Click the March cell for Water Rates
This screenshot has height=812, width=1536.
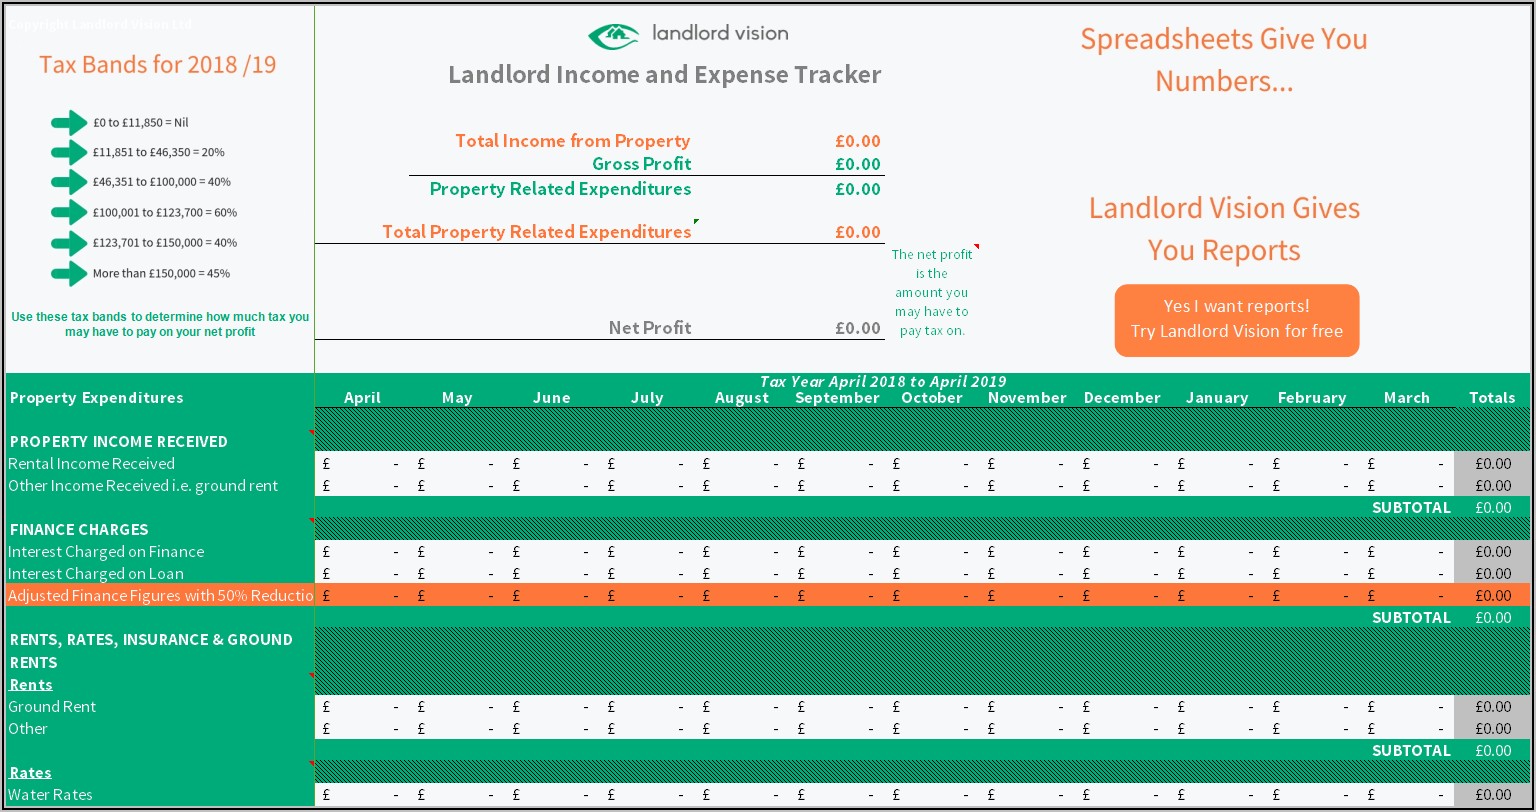coord(1406,795)
